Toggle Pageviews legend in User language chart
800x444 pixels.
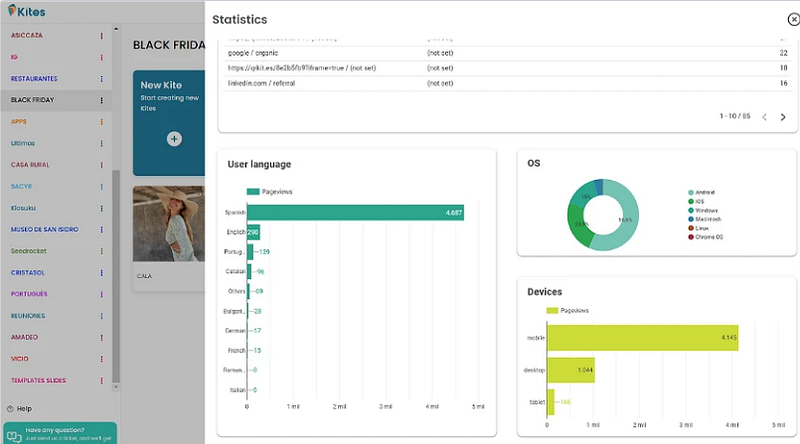269,192
